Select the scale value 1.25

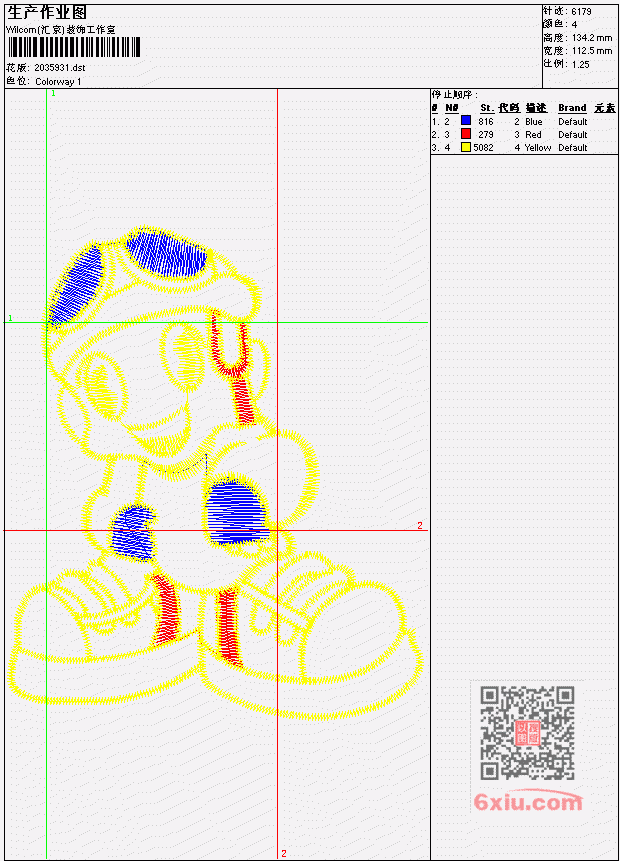pos(580,64)
